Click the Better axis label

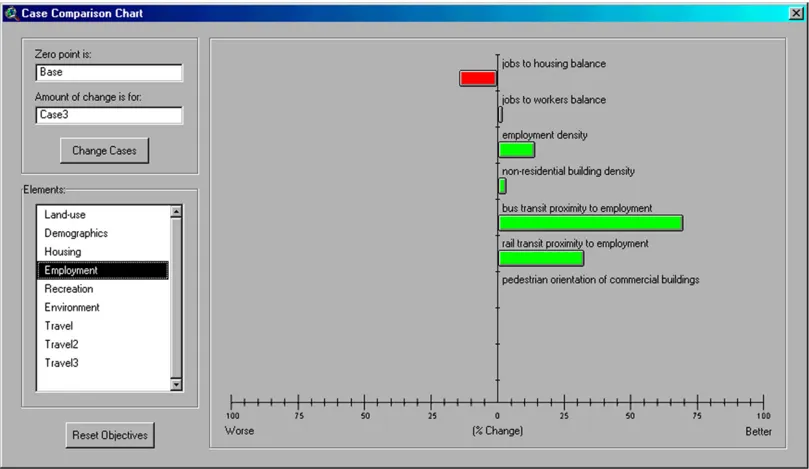(x=758, y=431)
